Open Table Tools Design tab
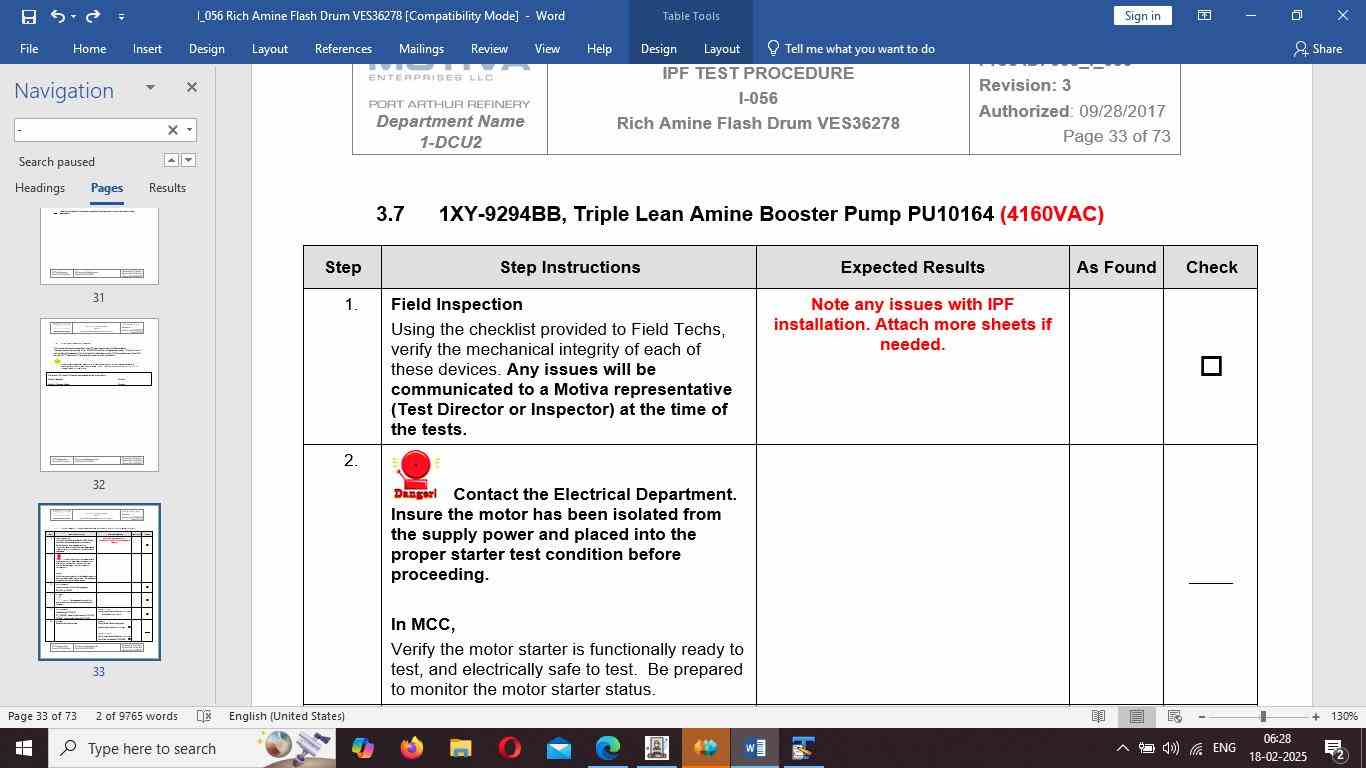Screen dimensions: 1366x768 tap(658, 48)
